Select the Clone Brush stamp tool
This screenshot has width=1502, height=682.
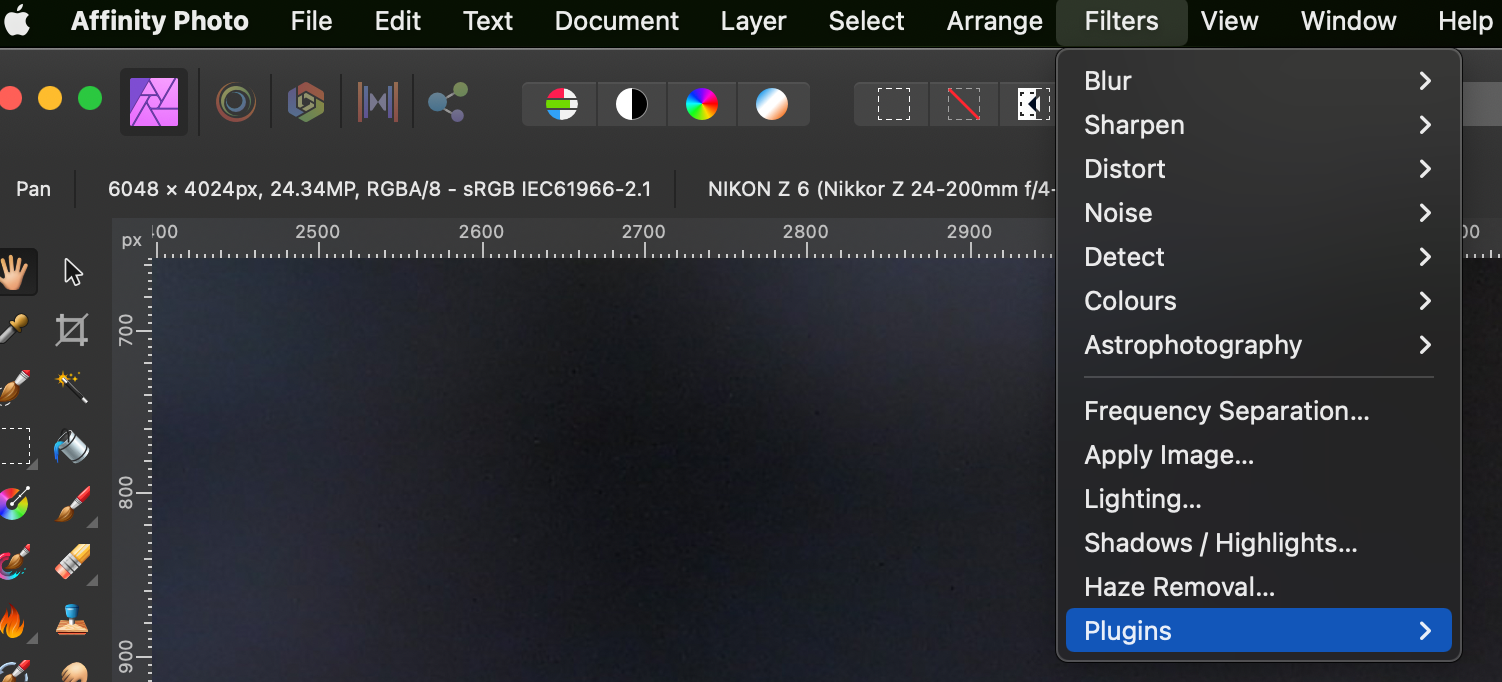coord(72,621)
